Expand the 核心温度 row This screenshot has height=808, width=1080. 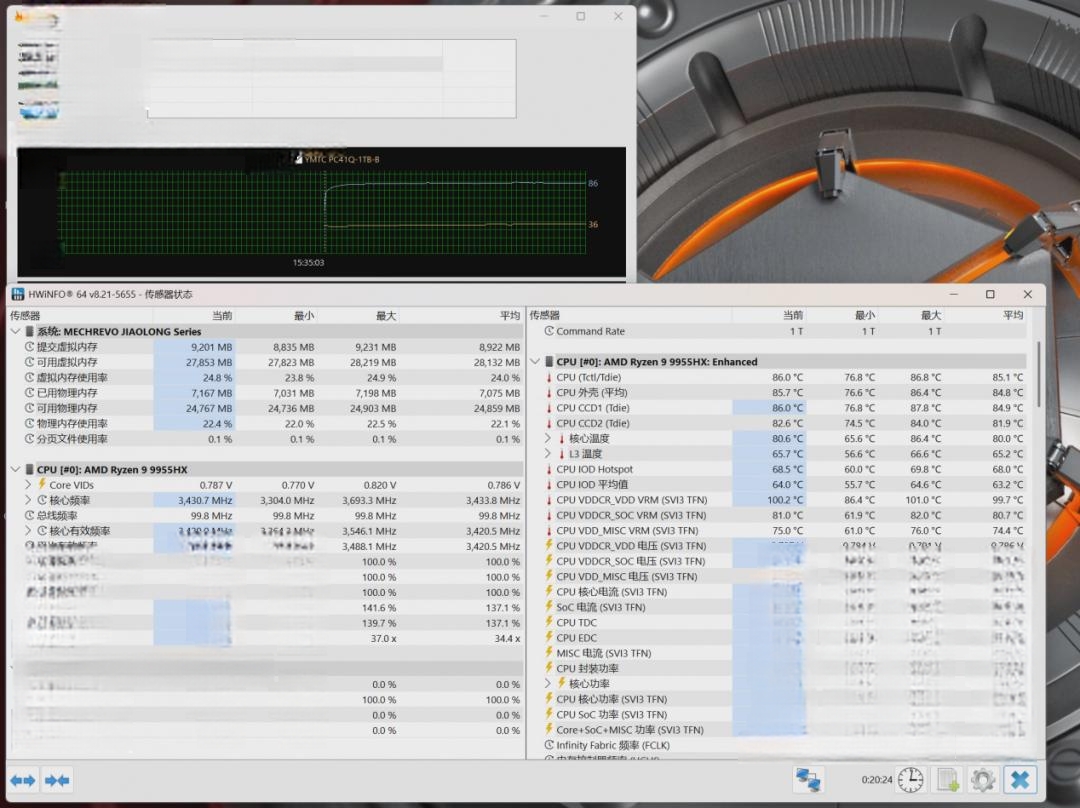548,438
